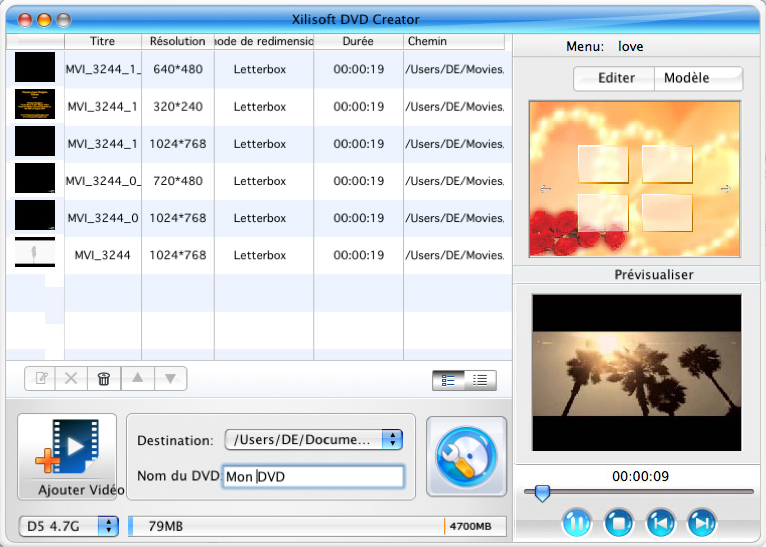Click the love menu template preview
This screenshot has height=547, width=766.
point(635,179)
